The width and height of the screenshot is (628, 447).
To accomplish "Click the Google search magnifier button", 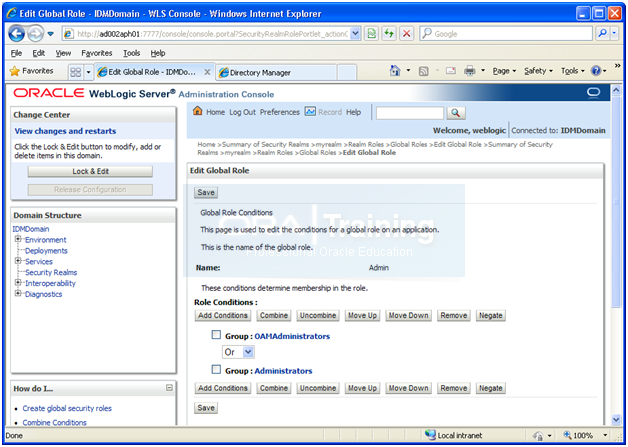I will pyautogui.click(x=602, y=34).
